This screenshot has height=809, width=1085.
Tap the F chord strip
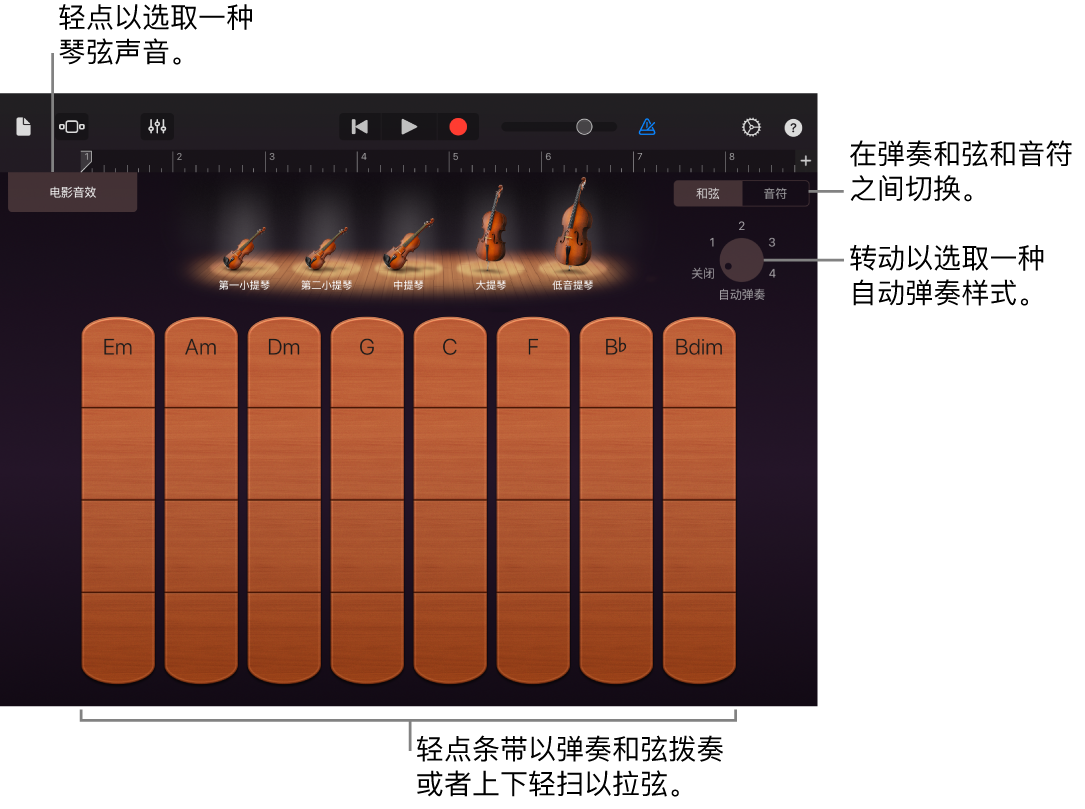534,500
